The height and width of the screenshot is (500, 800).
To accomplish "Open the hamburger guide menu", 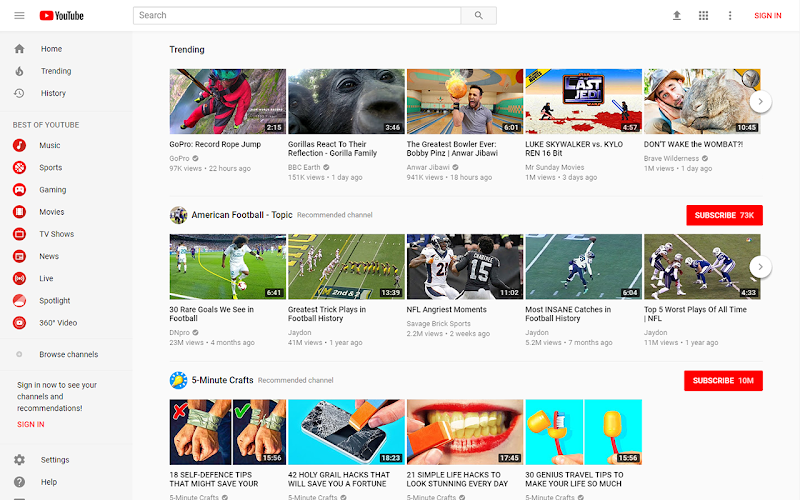I will [19, 15].
